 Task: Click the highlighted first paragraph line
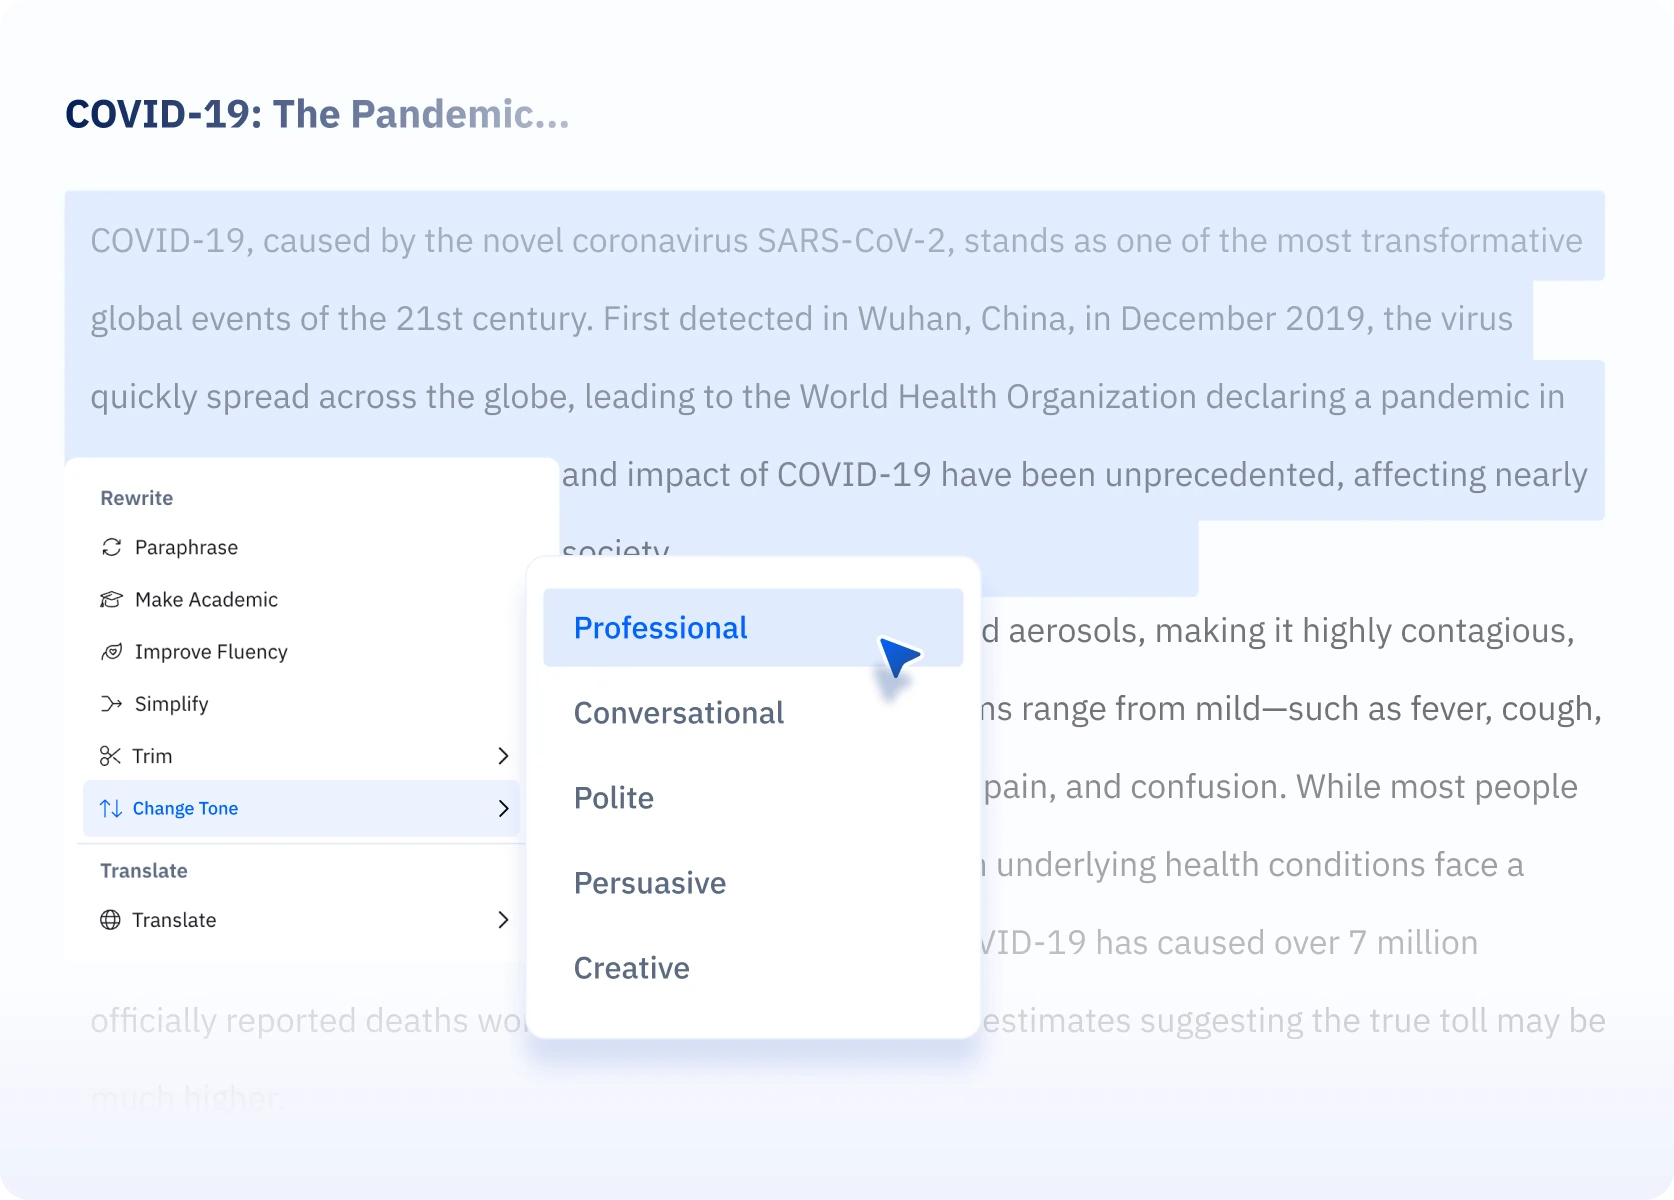(x=836, y=241)
